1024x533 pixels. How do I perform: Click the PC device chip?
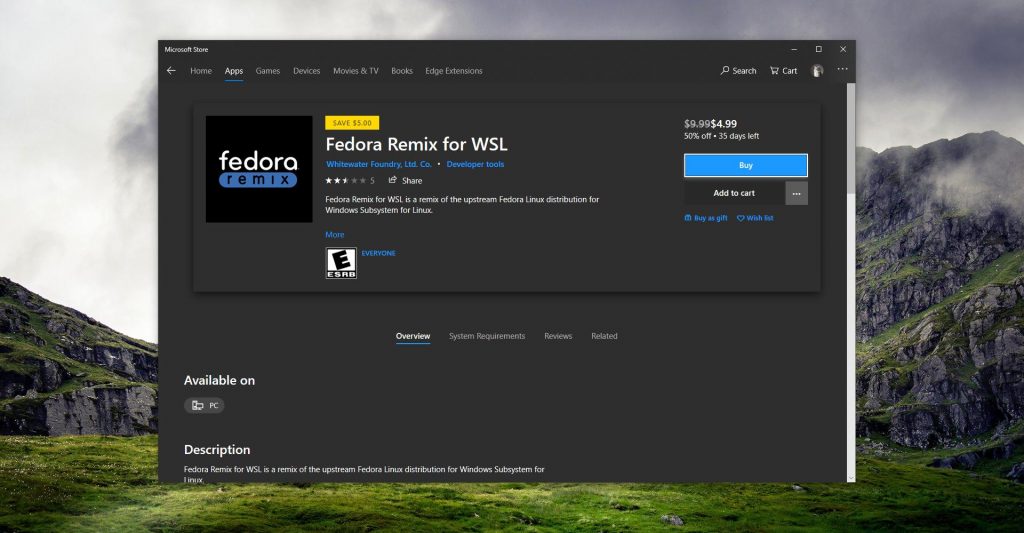coord(204,406)
